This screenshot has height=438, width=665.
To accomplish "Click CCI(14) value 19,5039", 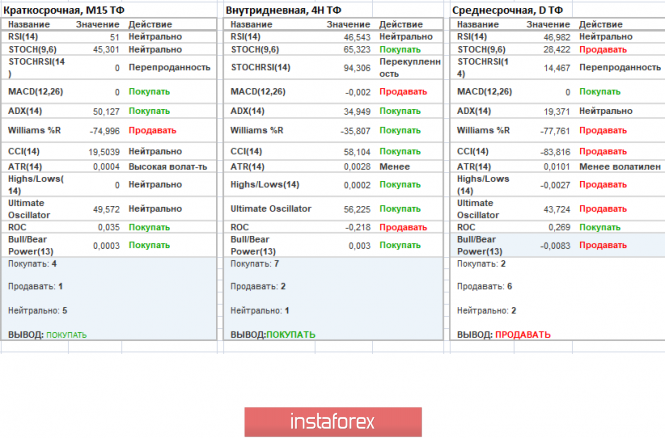I will 104,152.
